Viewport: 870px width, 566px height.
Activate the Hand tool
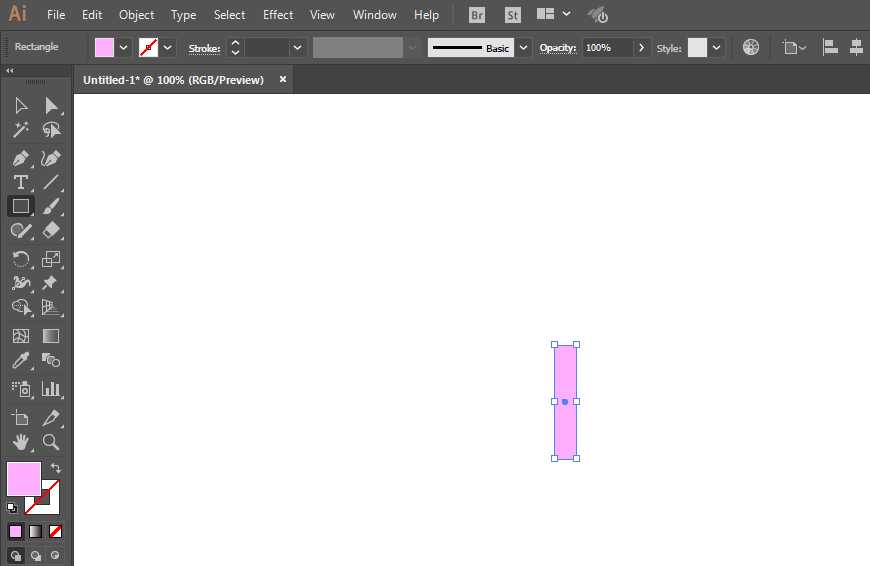click(21, 442)
